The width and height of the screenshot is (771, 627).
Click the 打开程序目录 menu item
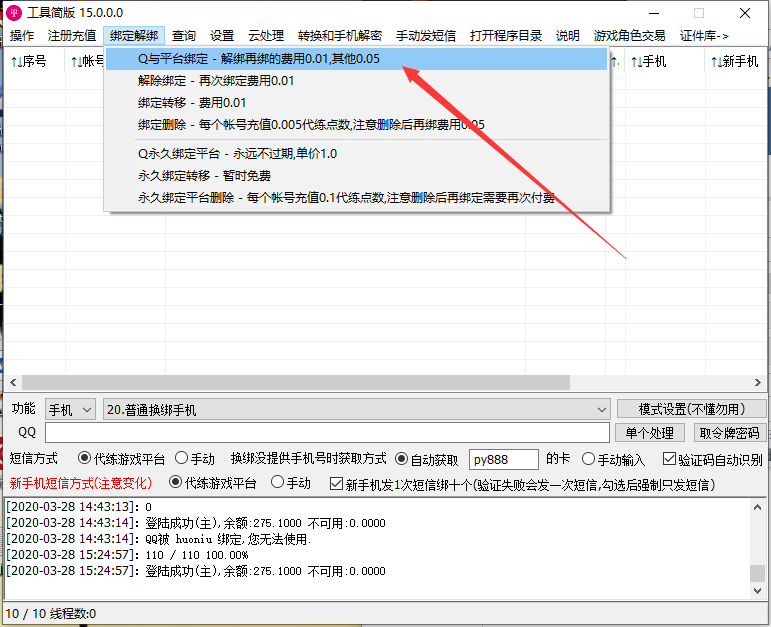[505, 35]
